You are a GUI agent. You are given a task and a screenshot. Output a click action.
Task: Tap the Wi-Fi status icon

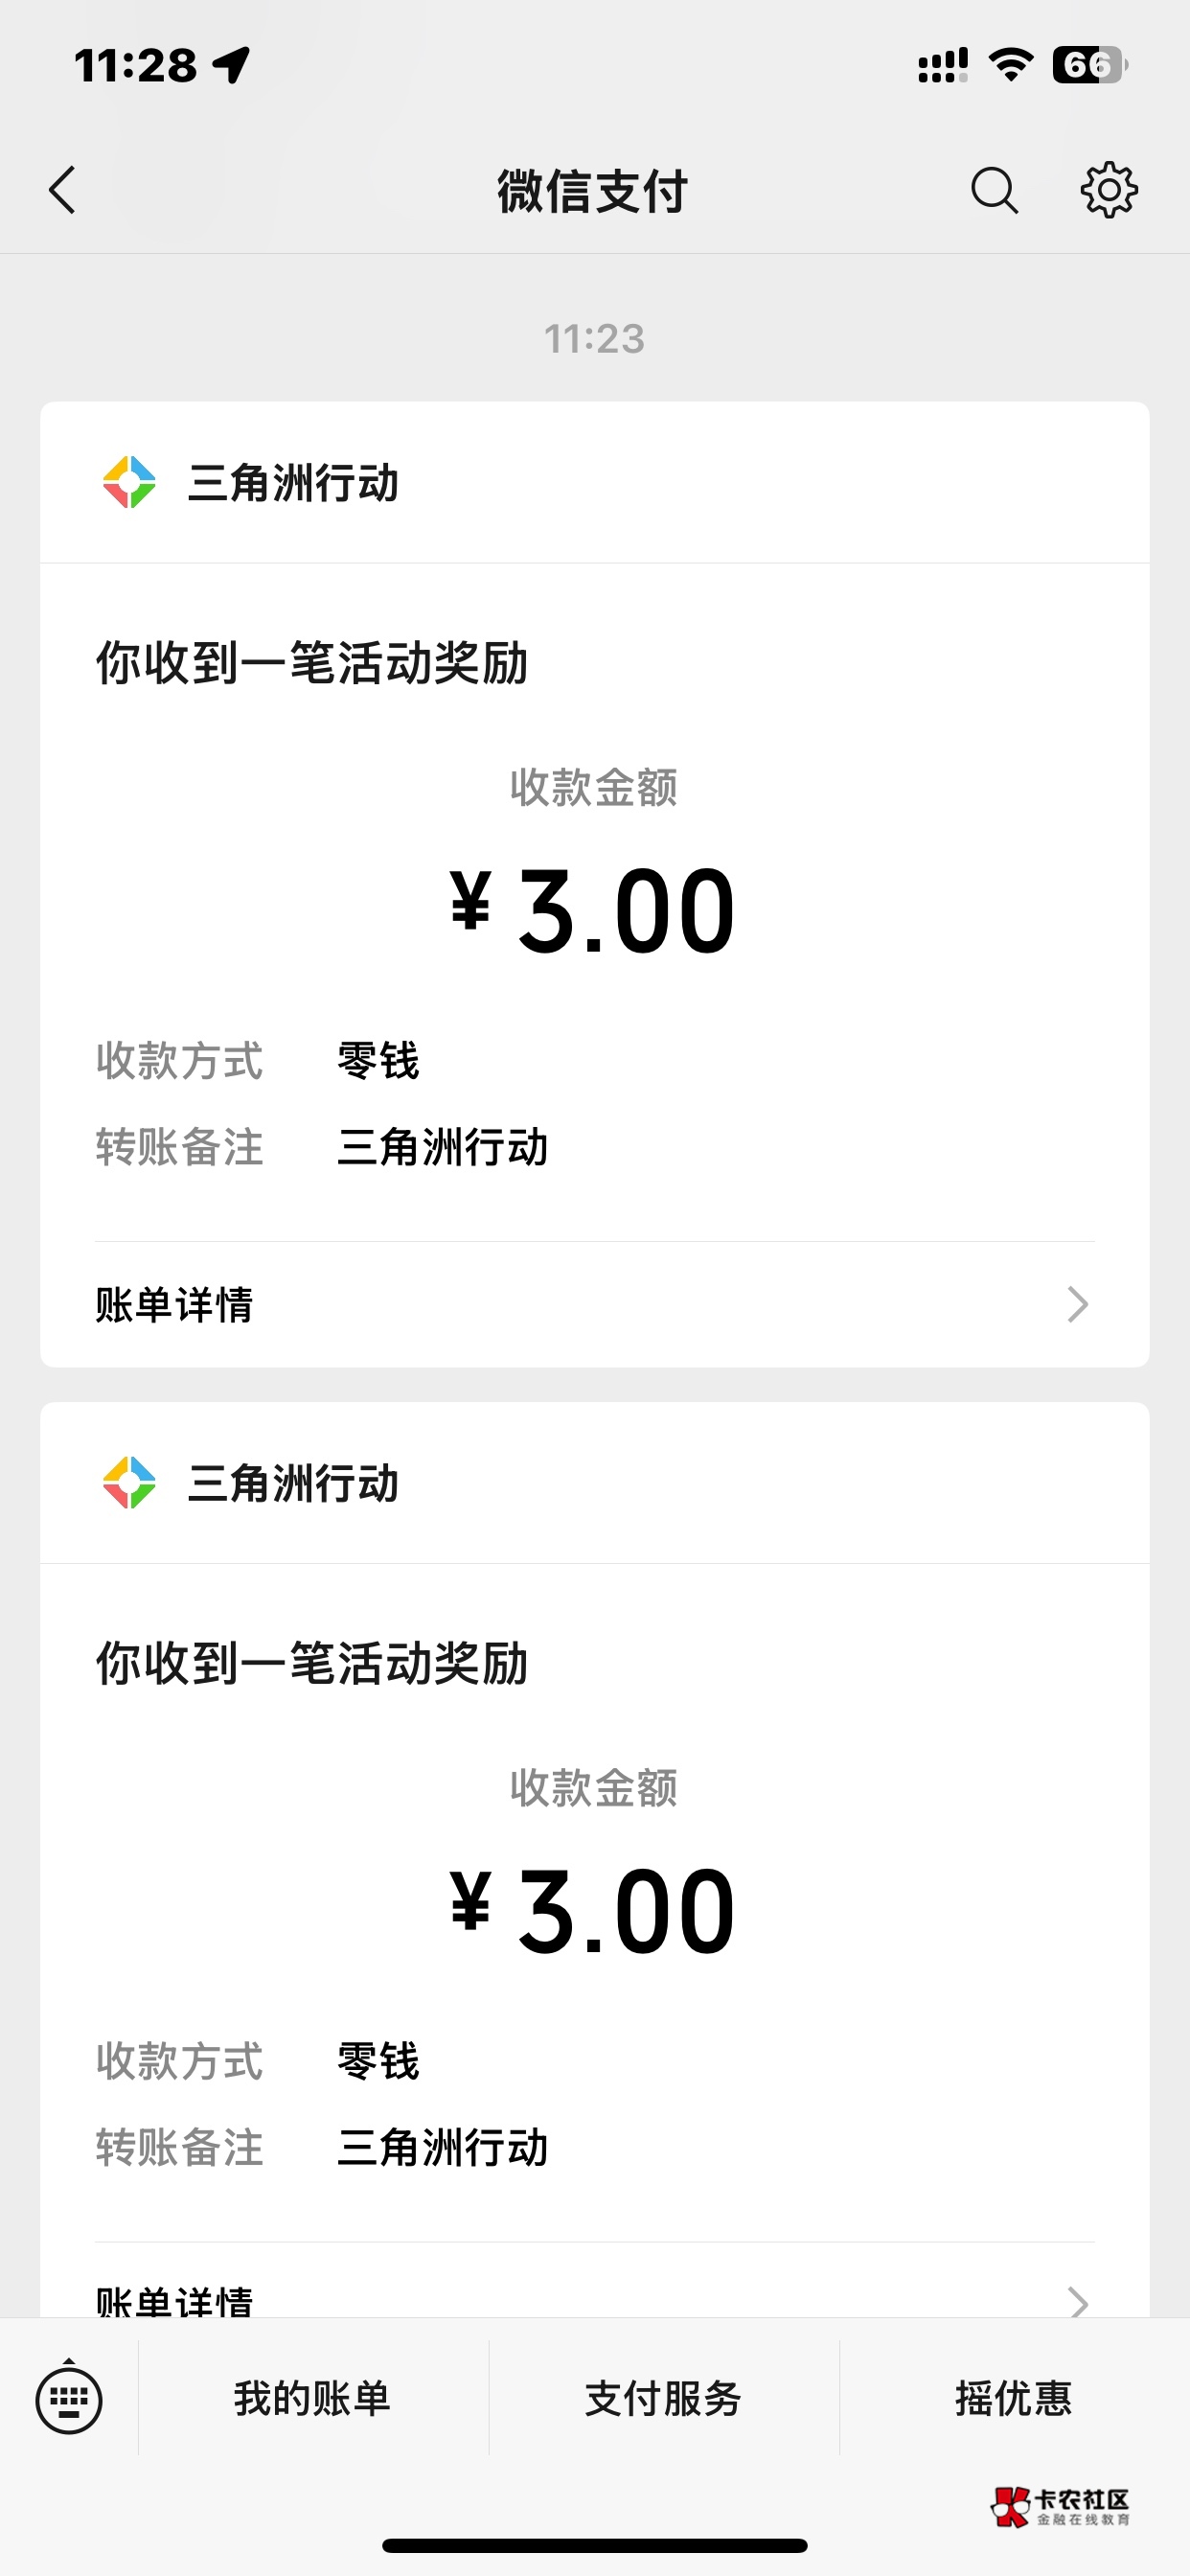click(x=1010, y=66)
